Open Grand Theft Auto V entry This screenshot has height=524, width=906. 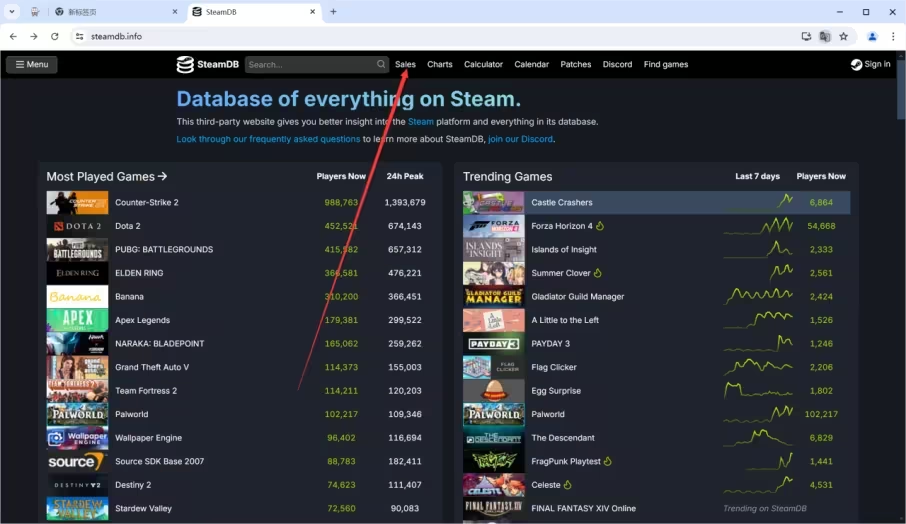(152, 367)
